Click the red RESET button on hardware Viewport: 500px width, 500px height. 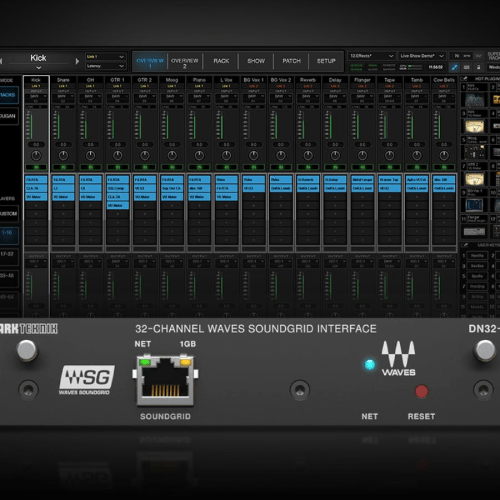[x=421, y=392]
